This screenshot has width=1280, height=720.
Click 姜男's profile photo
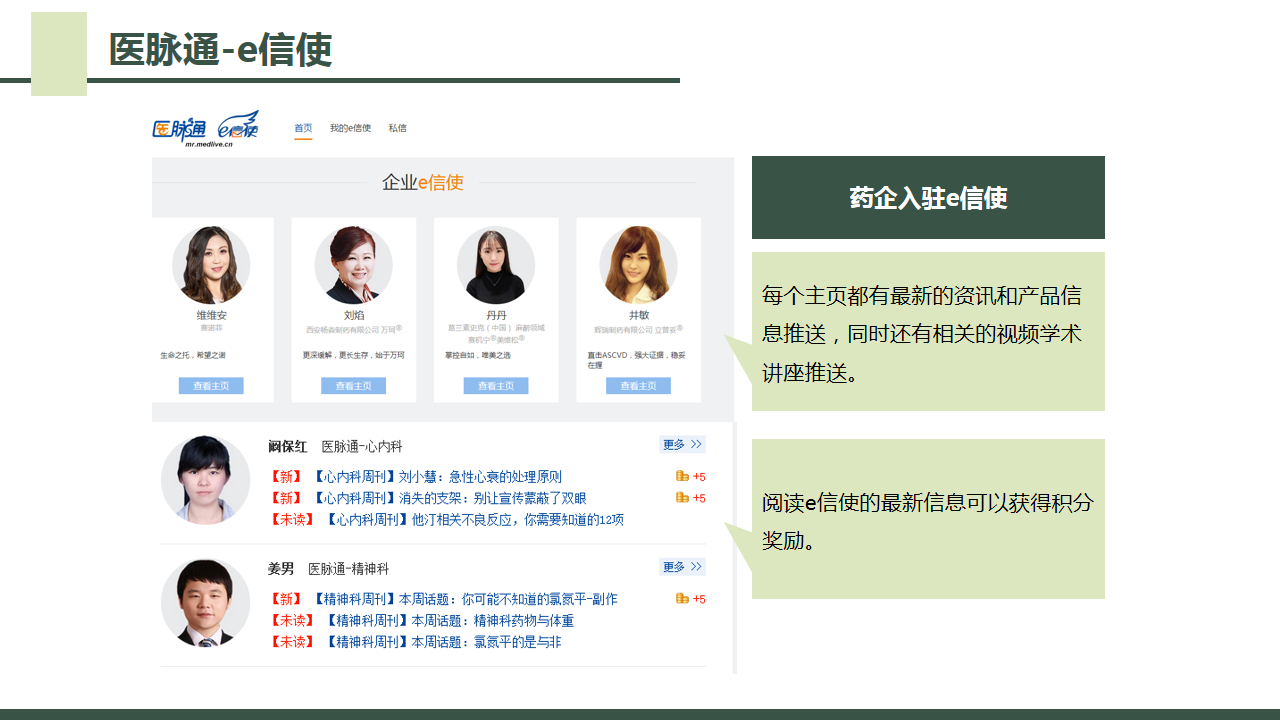(205, 603)
